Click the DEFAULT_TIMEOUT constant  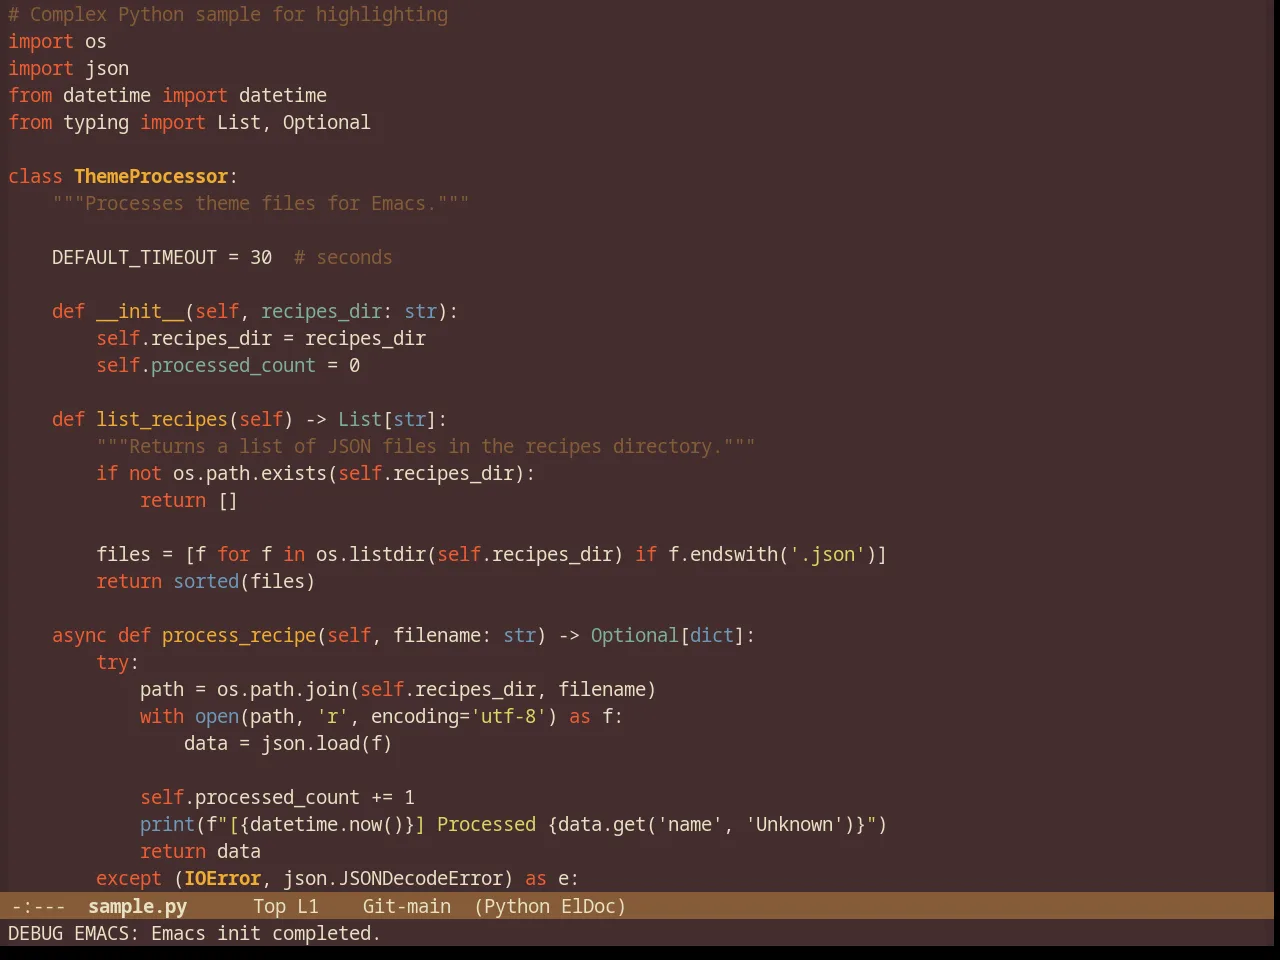point(134,258)
